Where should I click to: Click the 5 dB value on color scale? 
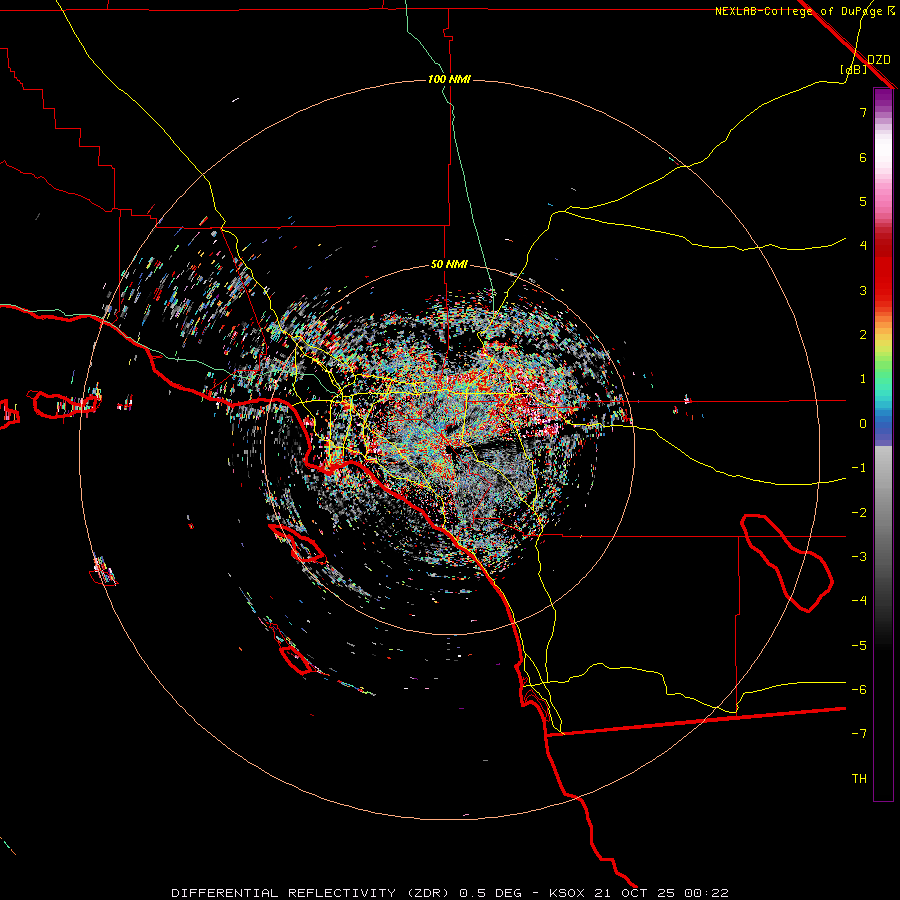pos(863,201)
